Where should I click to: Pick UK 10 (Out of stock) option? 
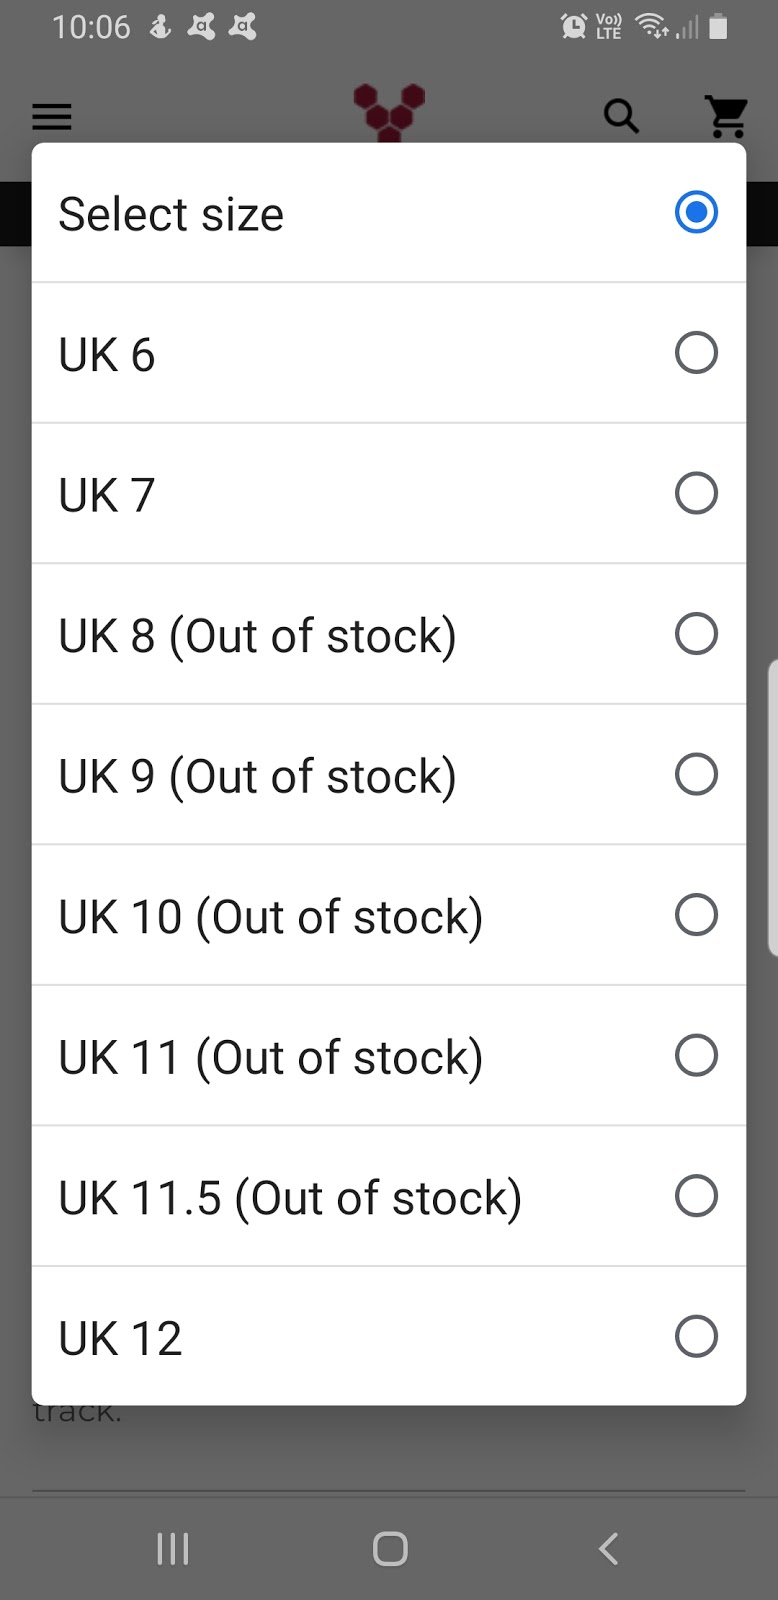point(271,917)
